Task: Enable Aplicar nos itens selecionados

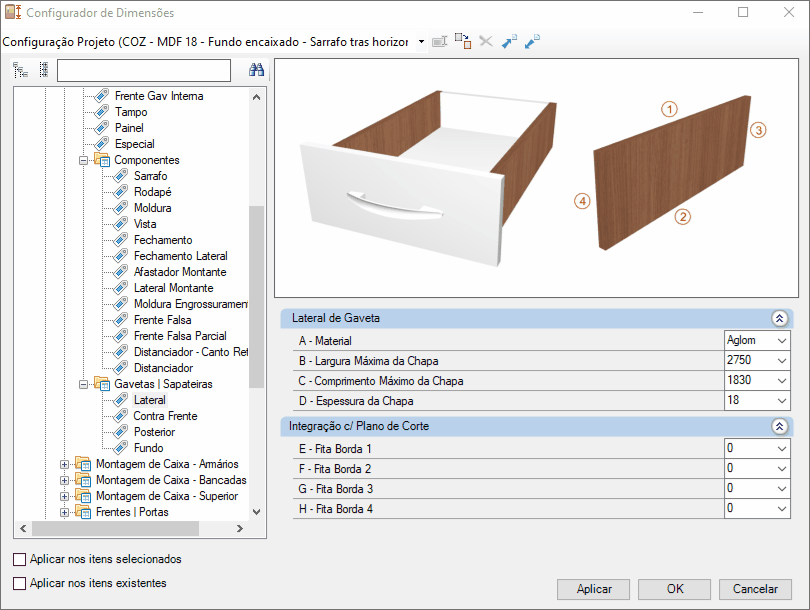Action: coord(20,560)
